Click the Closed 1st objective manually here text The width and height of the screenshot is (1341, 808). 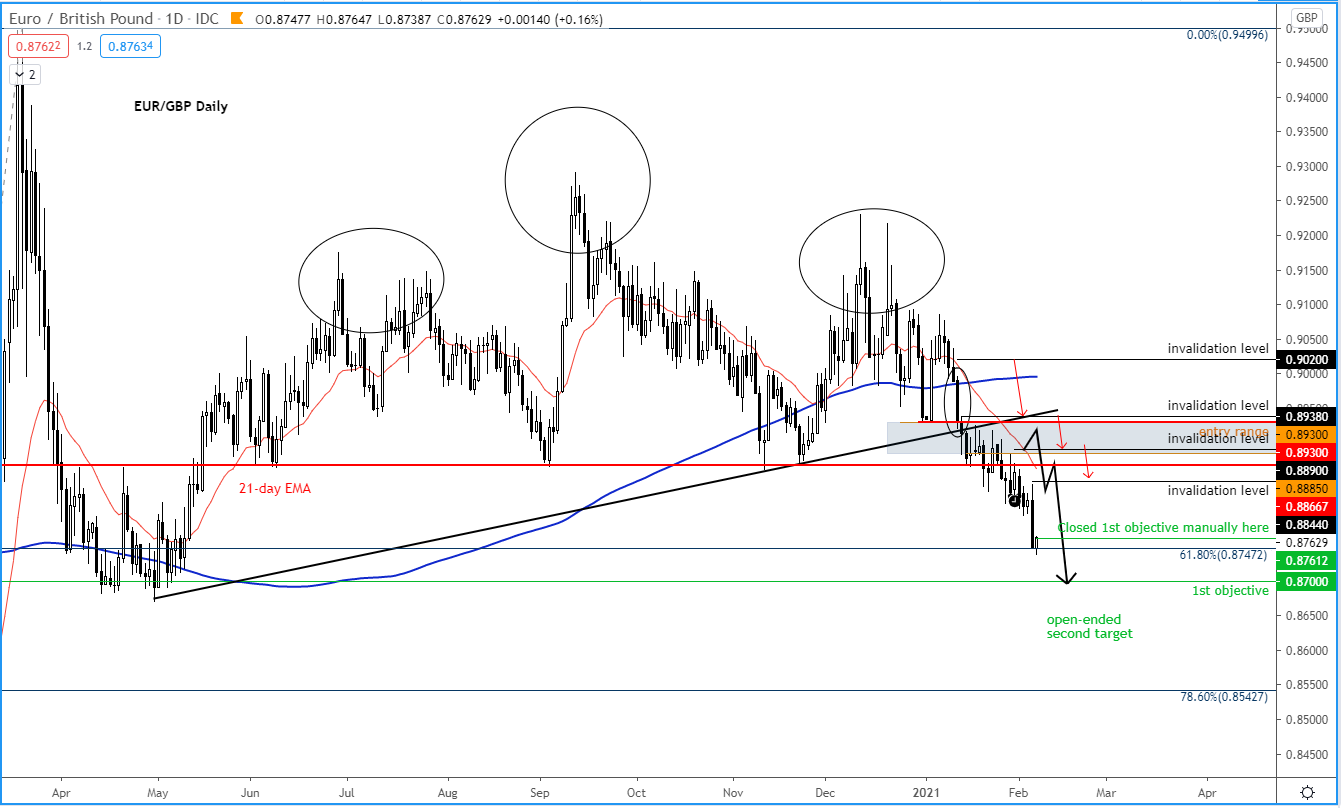coord(1163,527)
